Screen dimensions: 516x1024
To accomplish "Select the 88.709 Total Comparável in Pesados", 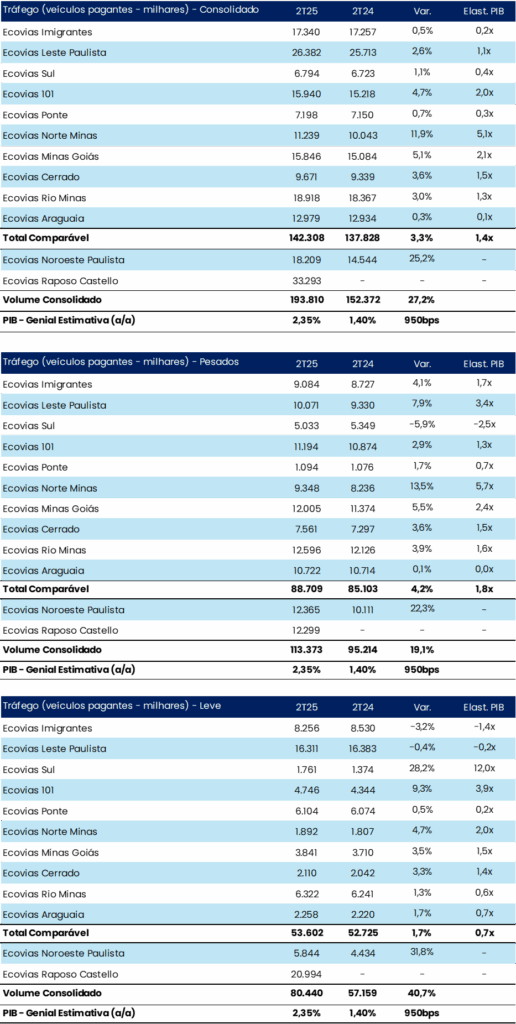I will 305,590.
